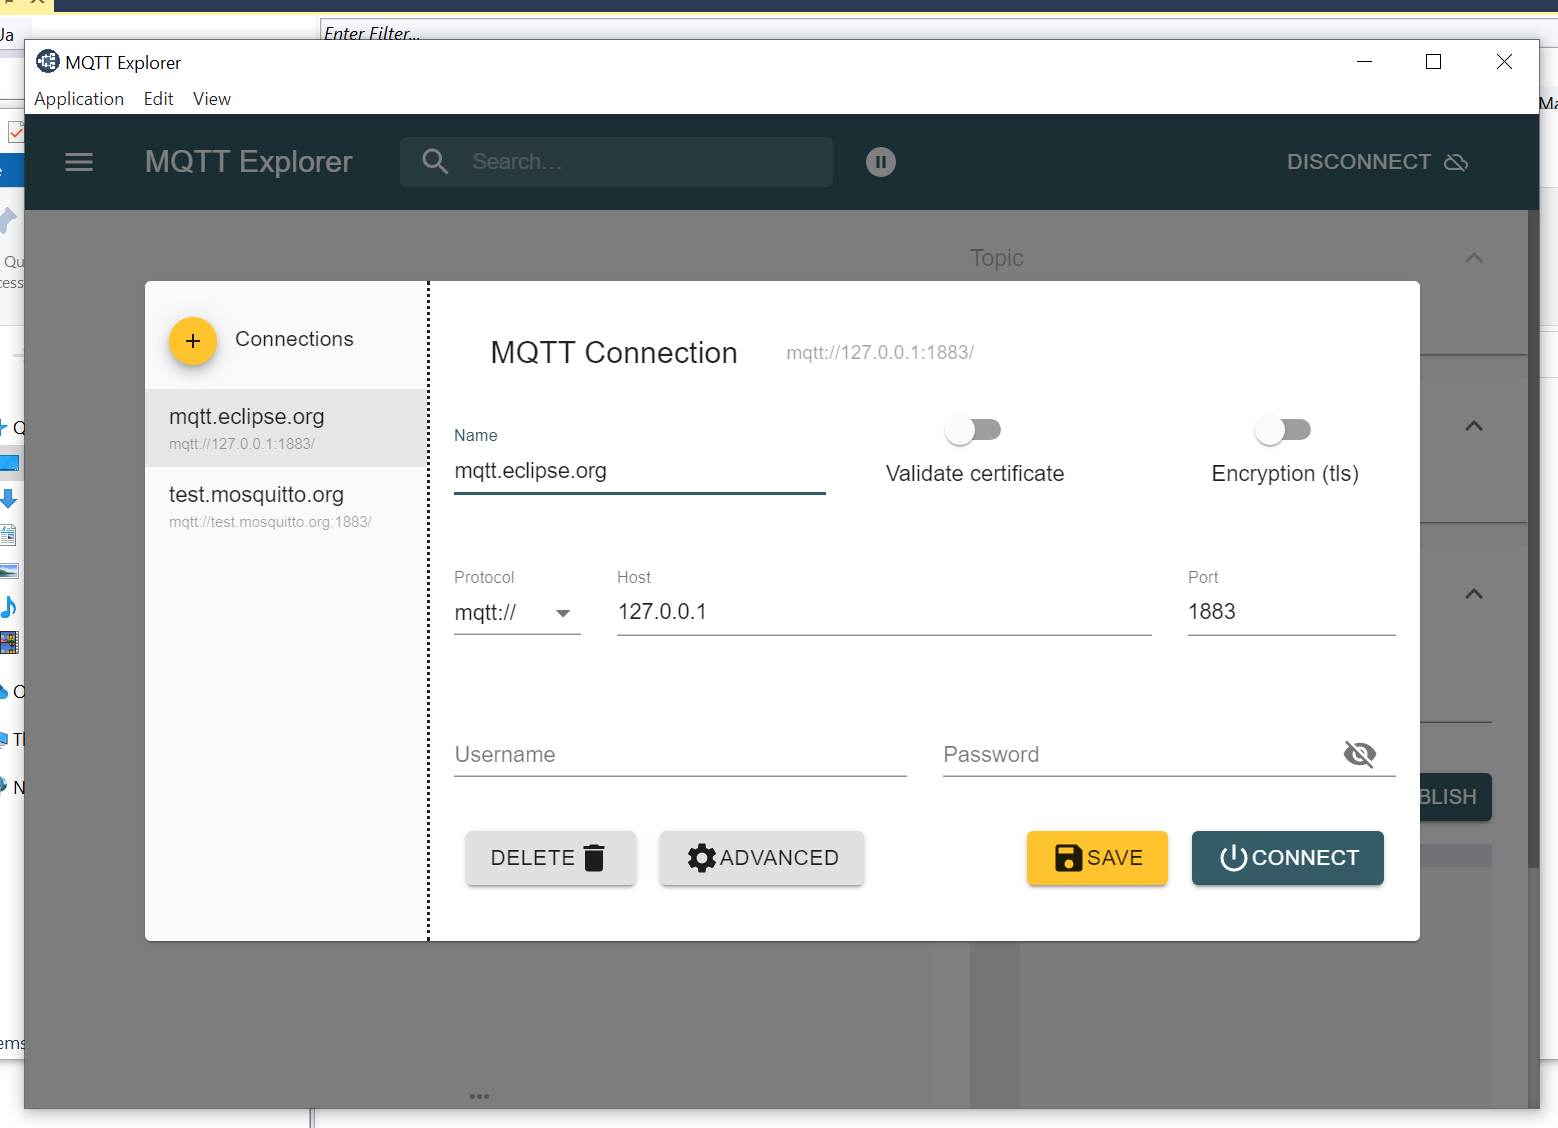Click the mqtt://127.0.0.1:1883/ header URL text

point(880,352)
